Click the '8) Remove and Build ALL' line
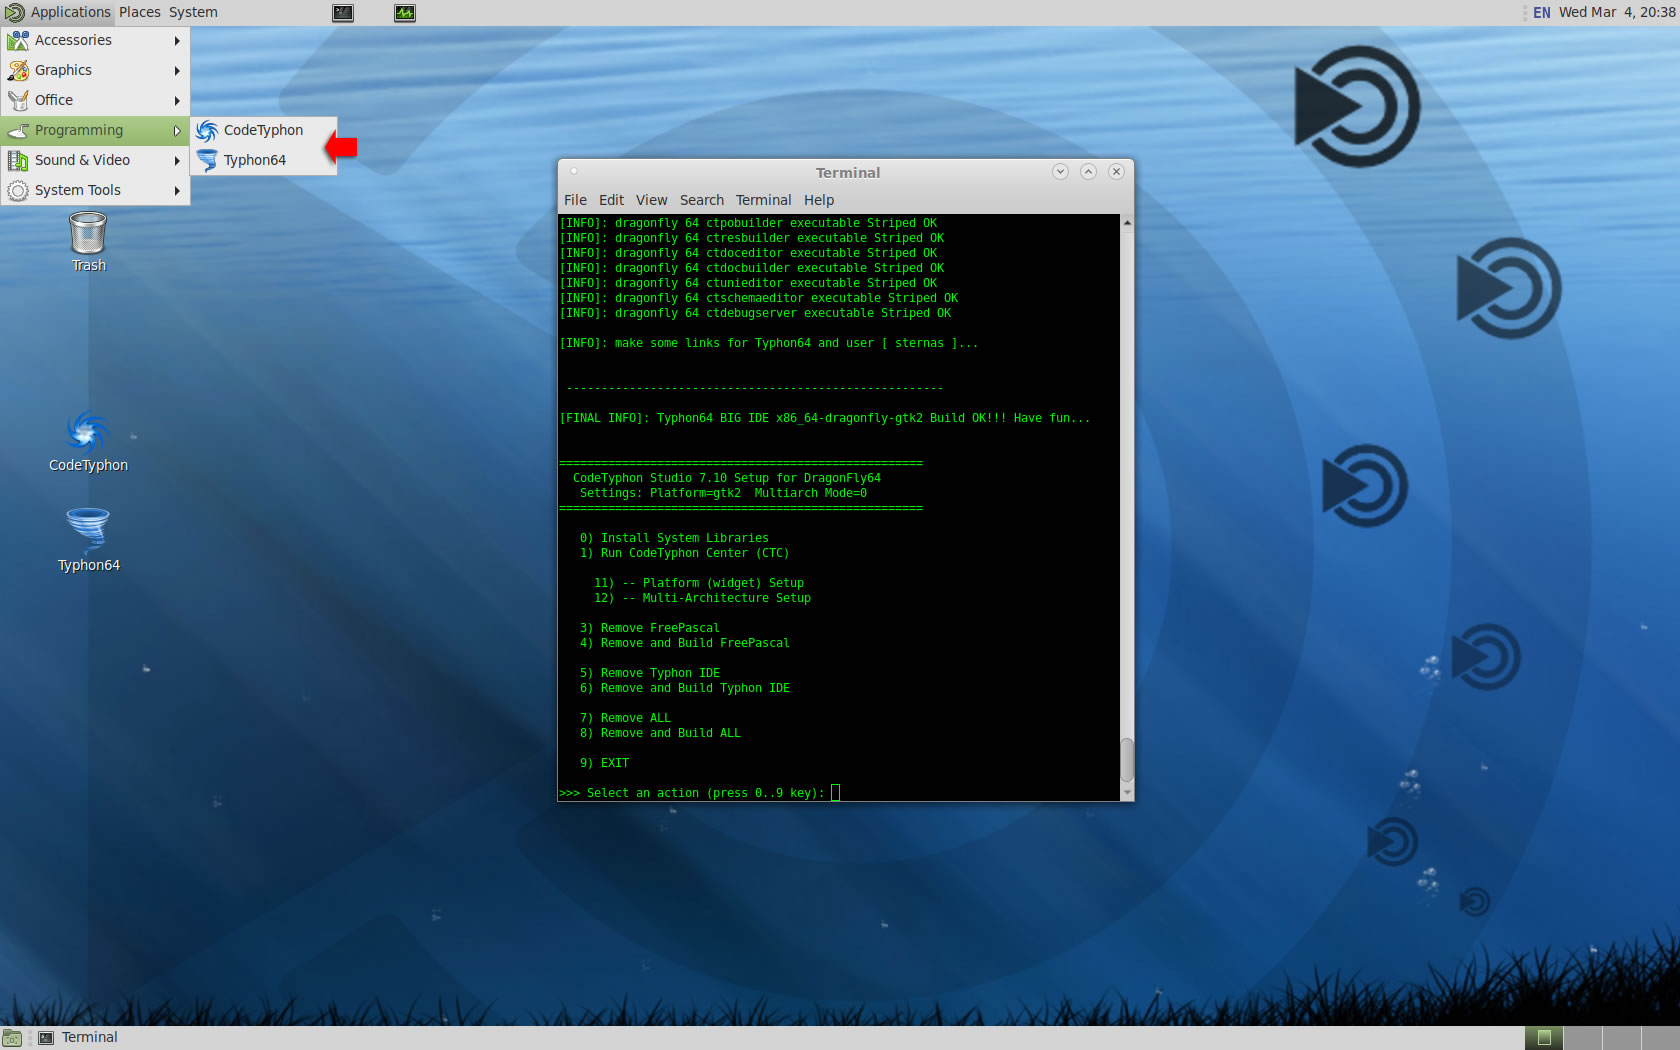This screenshot has height=1050, width=1680. coord(660,733)
